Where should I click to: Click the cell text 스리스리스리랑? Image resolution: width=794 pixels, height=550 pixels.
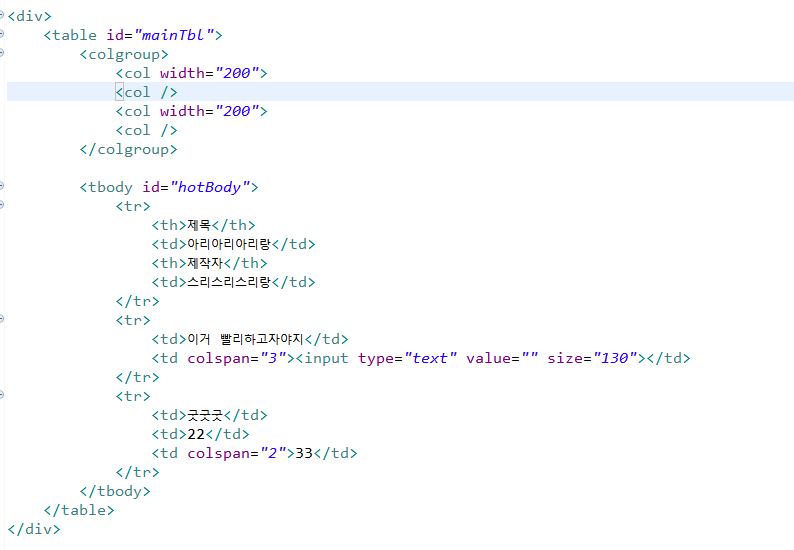point(229,282)
